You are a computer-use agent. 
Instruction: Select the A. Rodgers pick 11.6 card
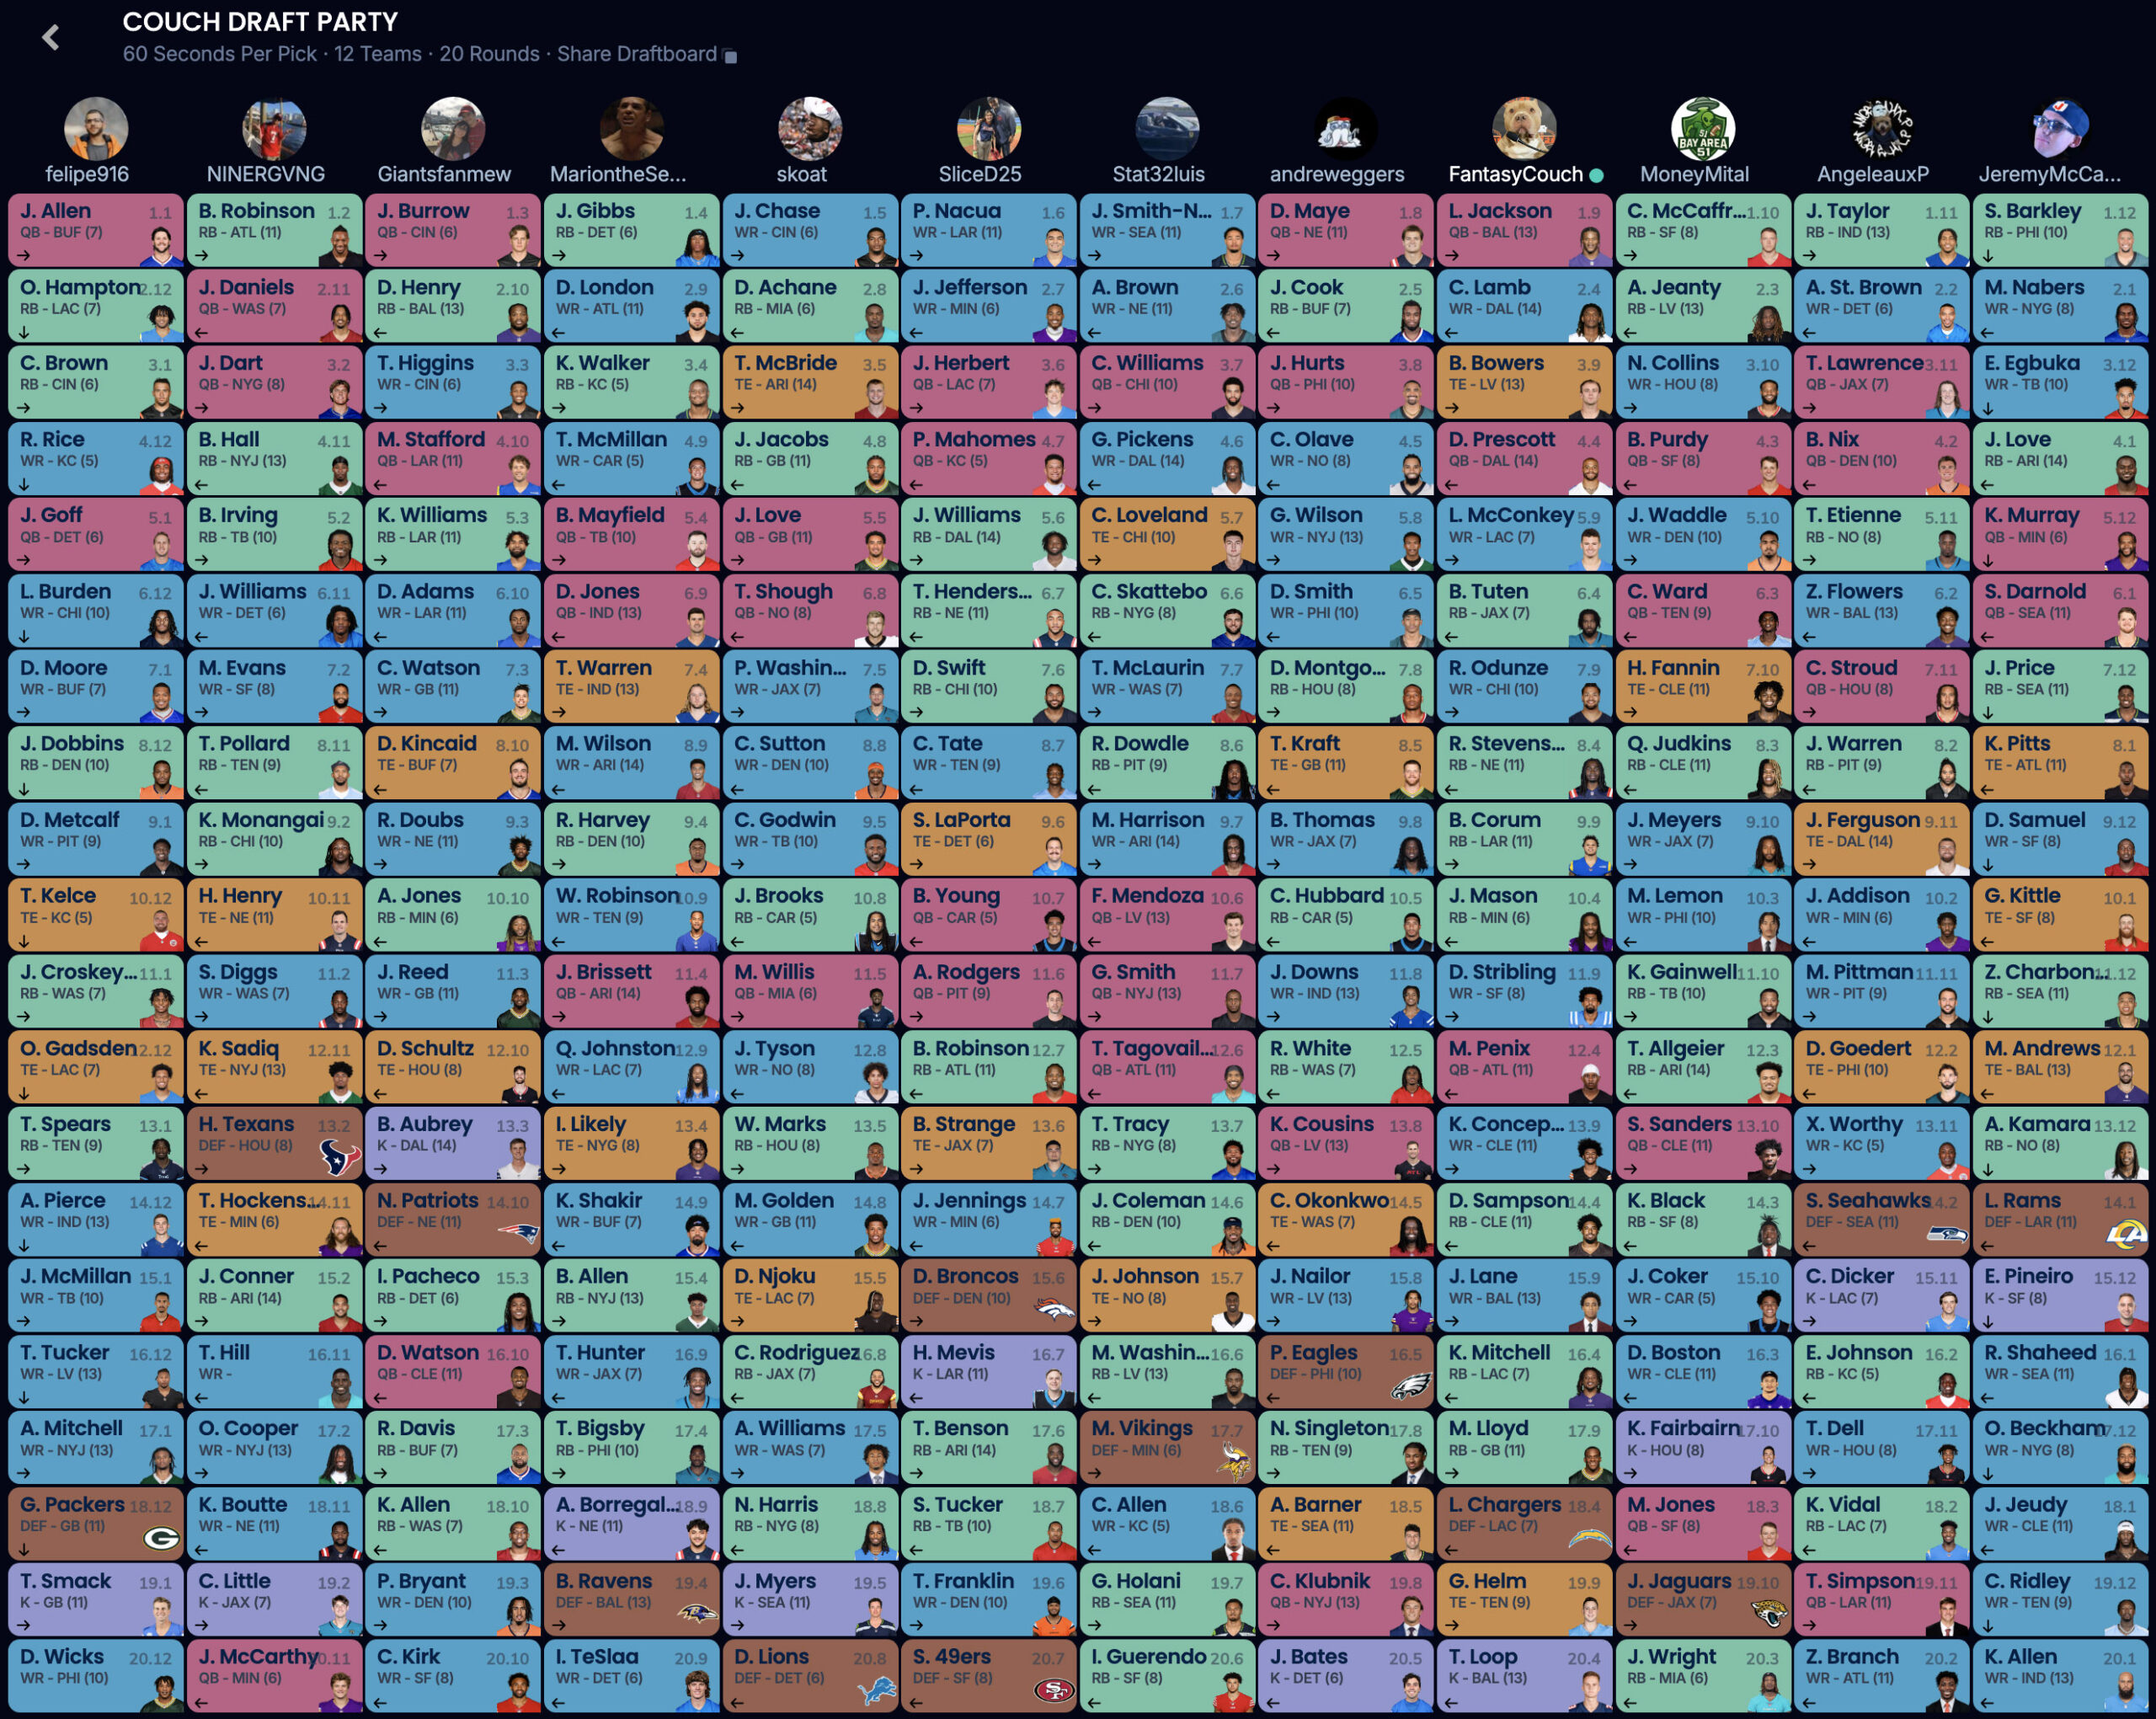click(x=989, y=991)
